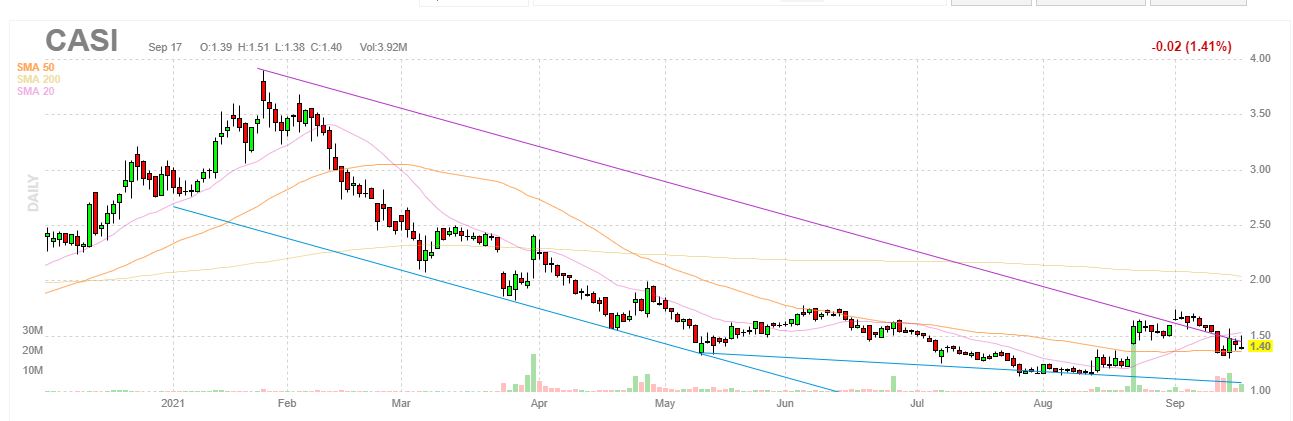Image resolution: width=1293 pixels, height=421 pixels.
Task: Click the 30M volume axis label
Action: [31, 331]
